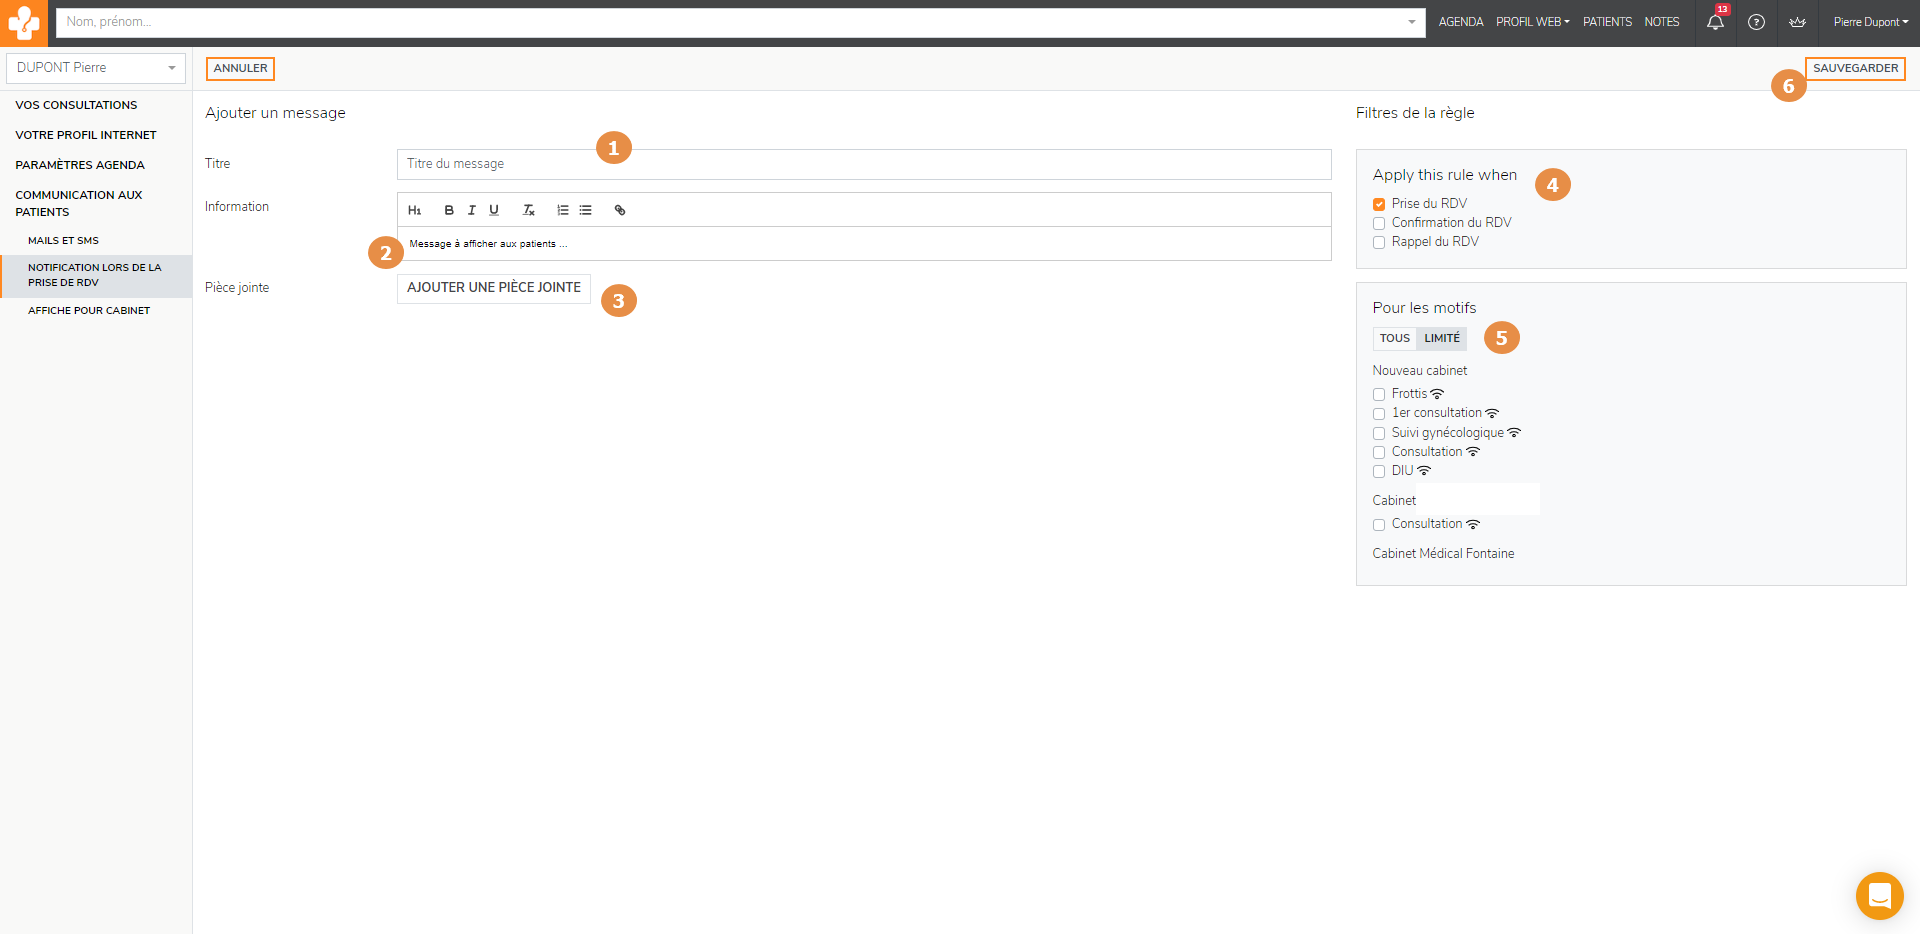
Task: Open the chat support bubble
Action: coord(1879,895)
